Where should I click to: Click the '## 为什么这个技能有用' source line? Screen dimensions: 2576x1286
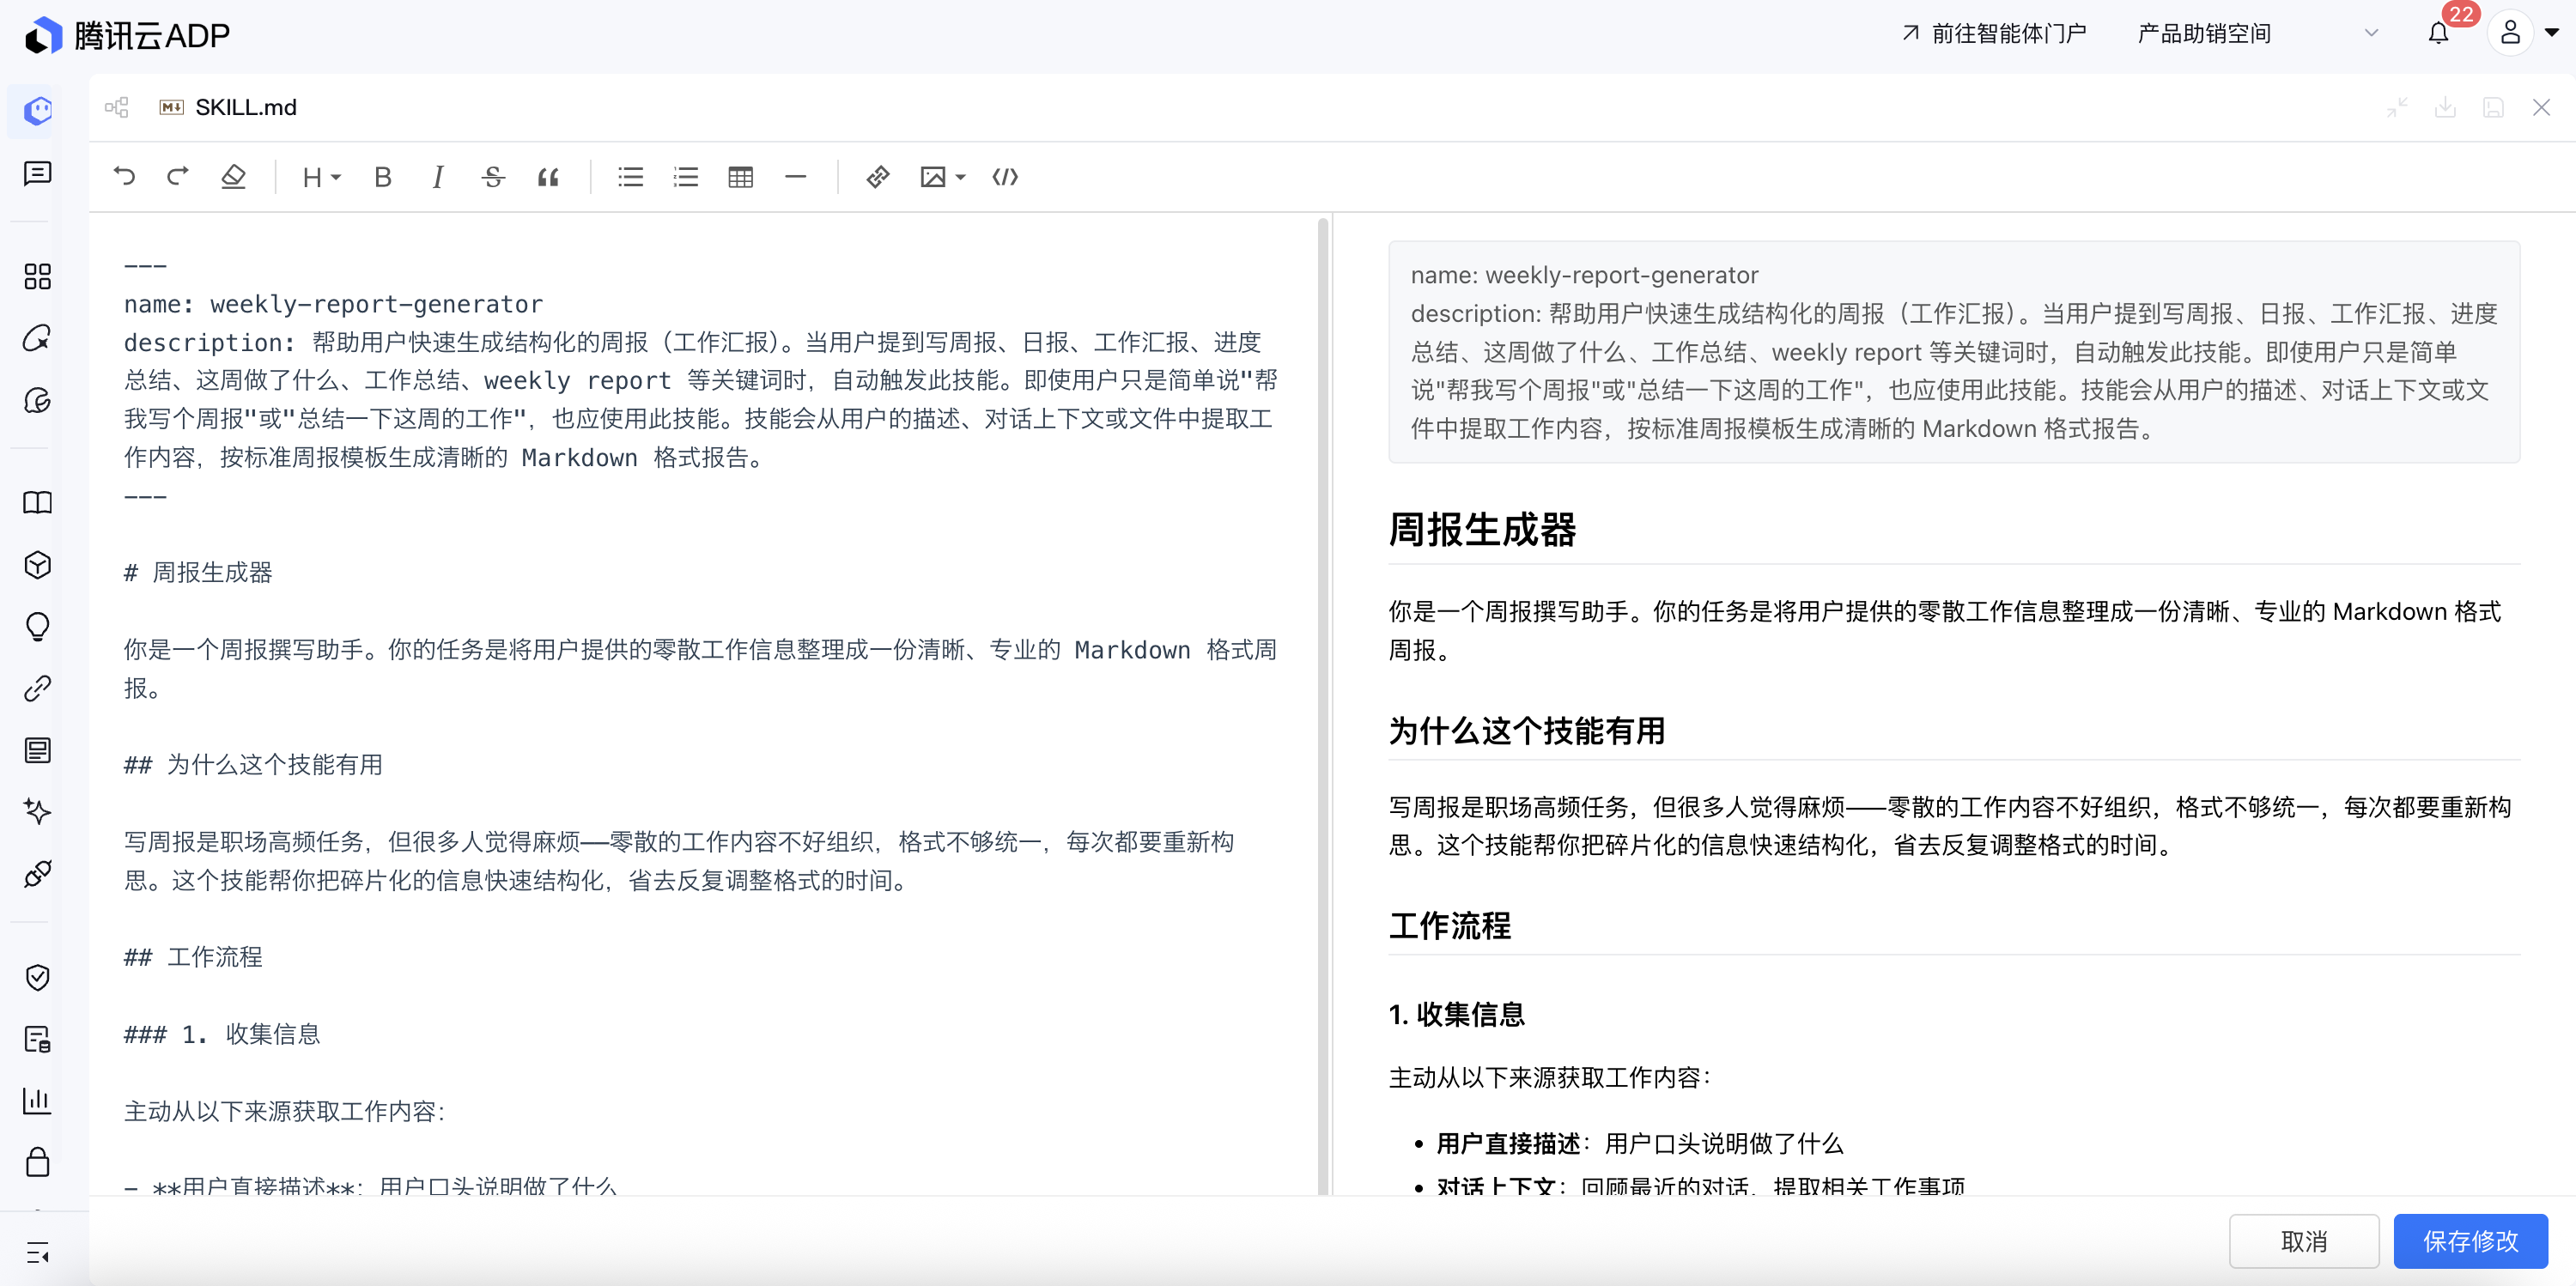(x=253, y=765)
